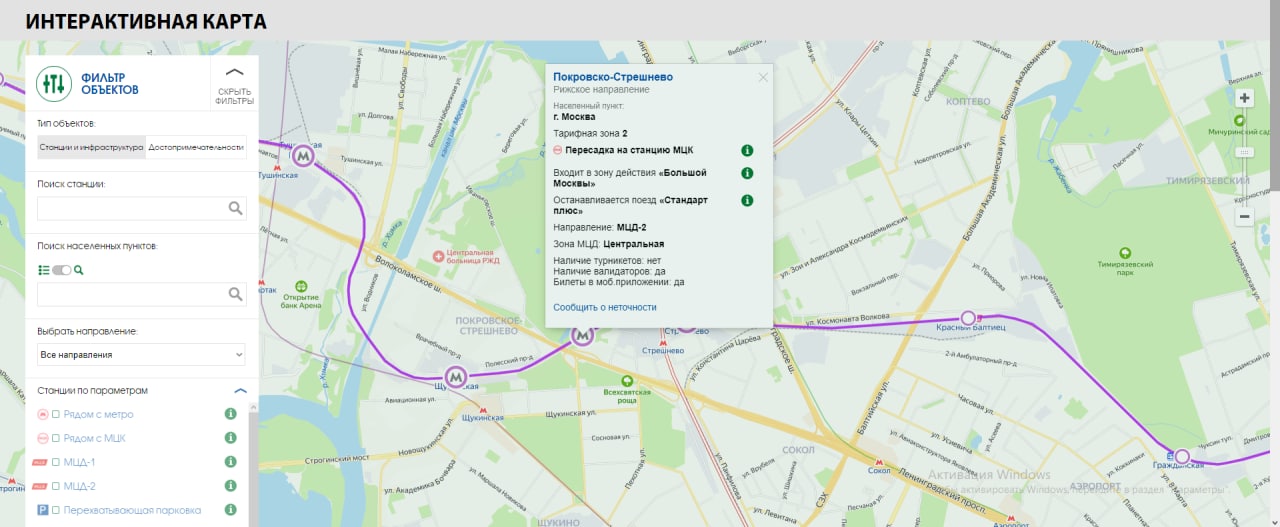The width and height of the screenshot is (1280, 527).
Task: Click the Рядом с метро label
Action: (x=98, y=414)
